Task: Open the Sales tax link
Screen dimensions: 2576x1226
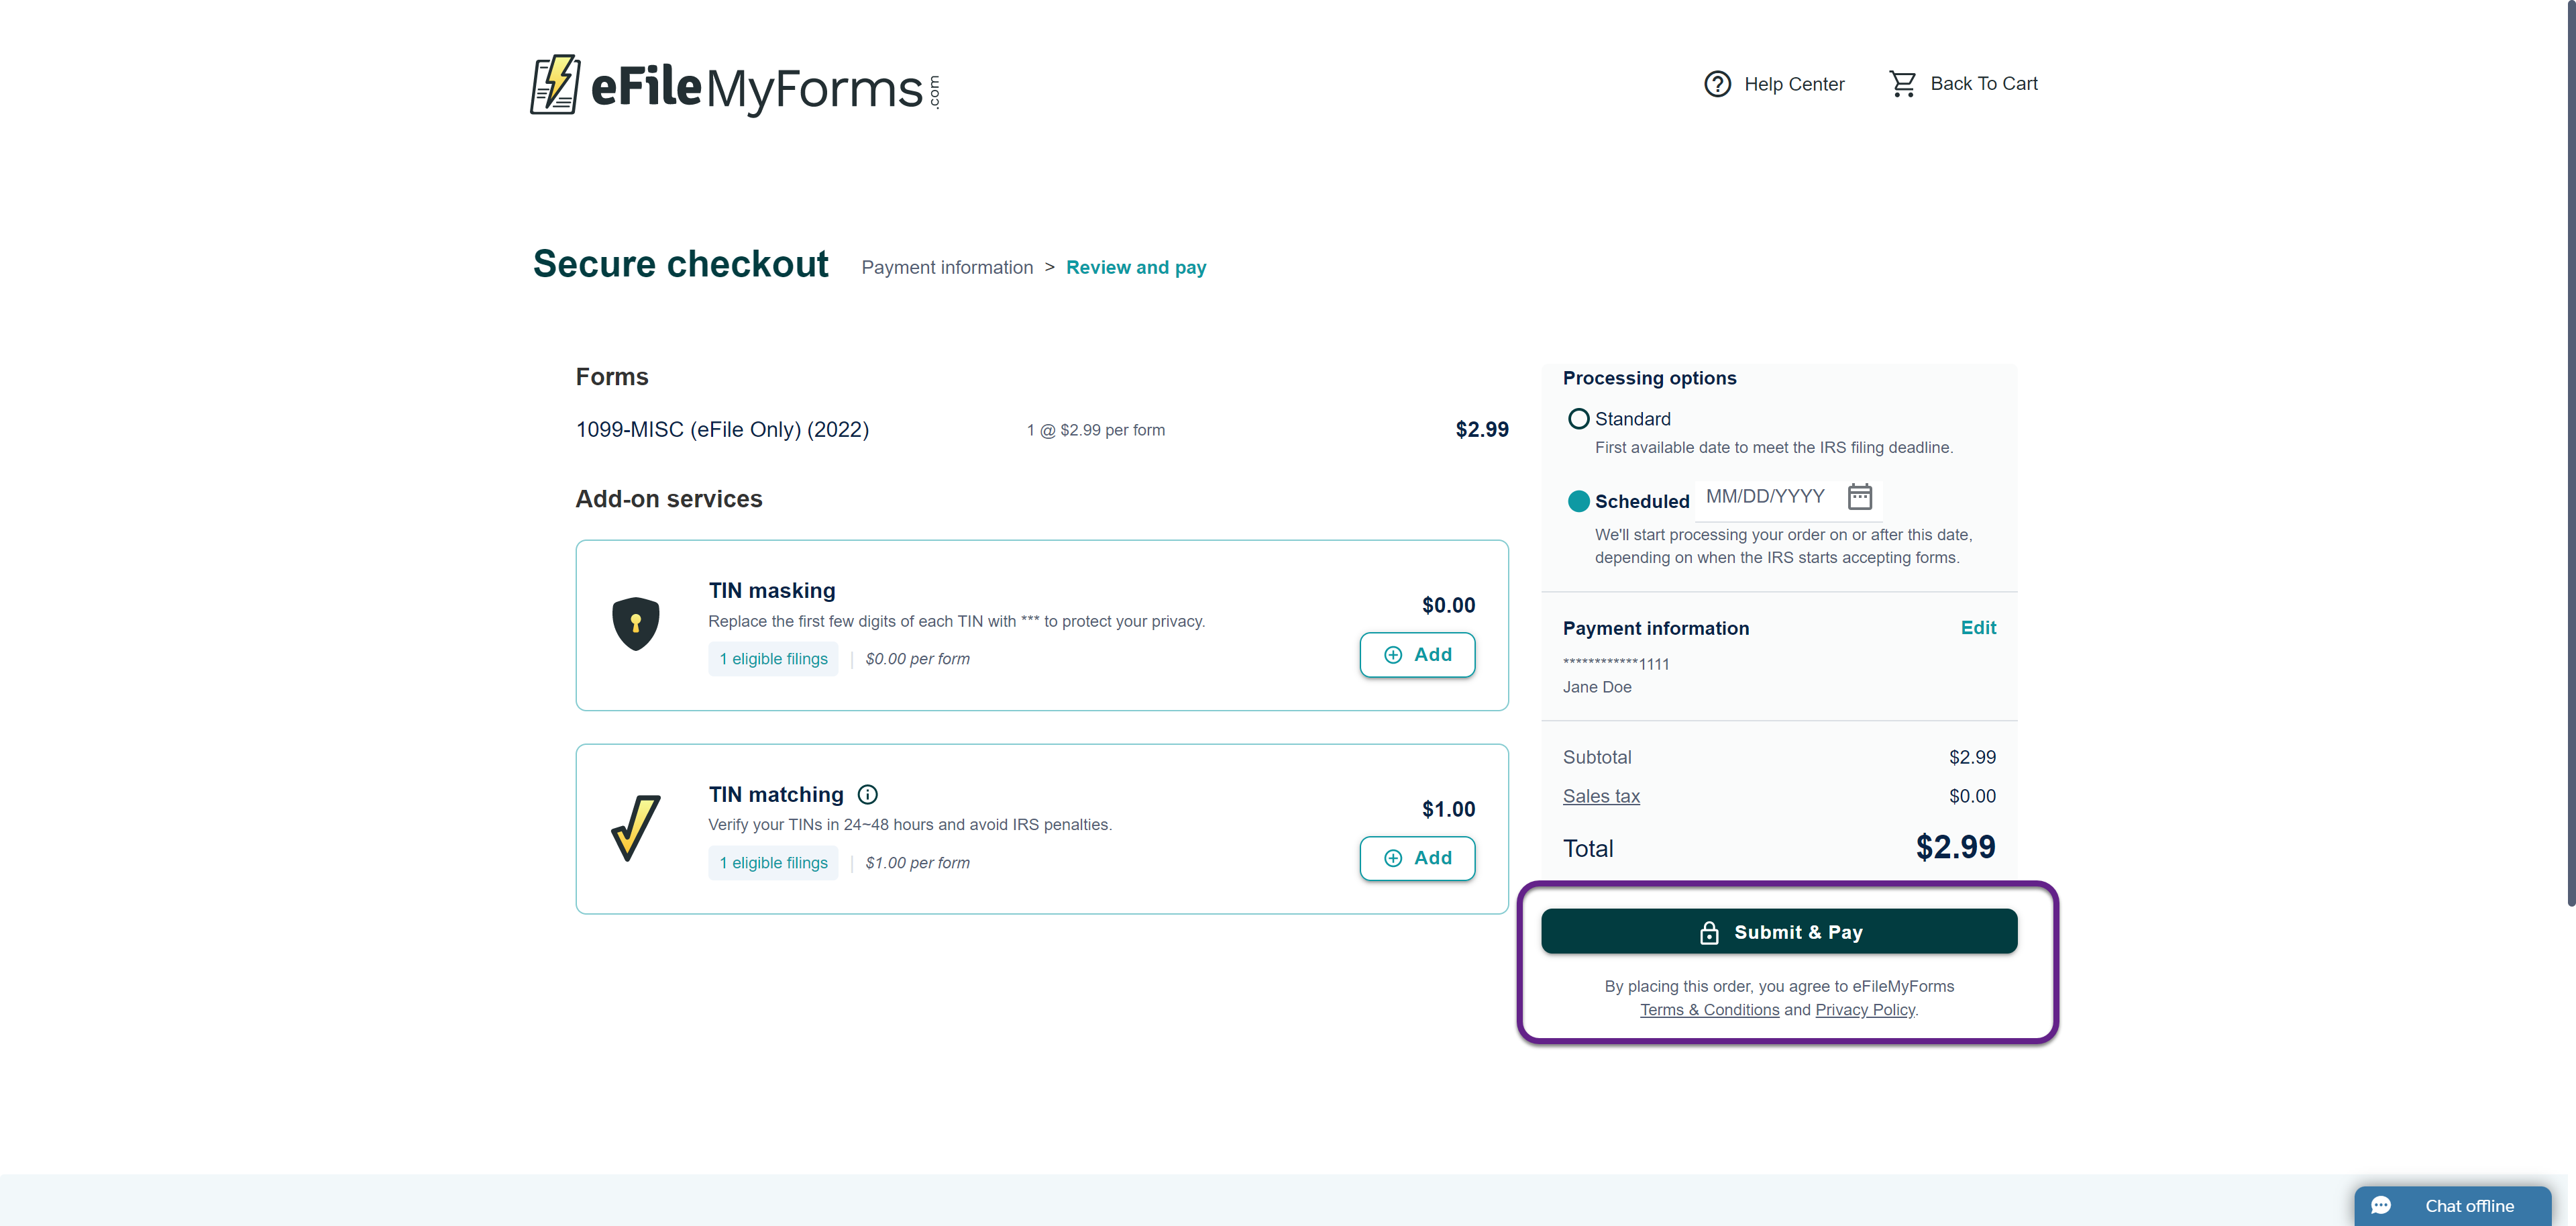Action: [1601, 797]
